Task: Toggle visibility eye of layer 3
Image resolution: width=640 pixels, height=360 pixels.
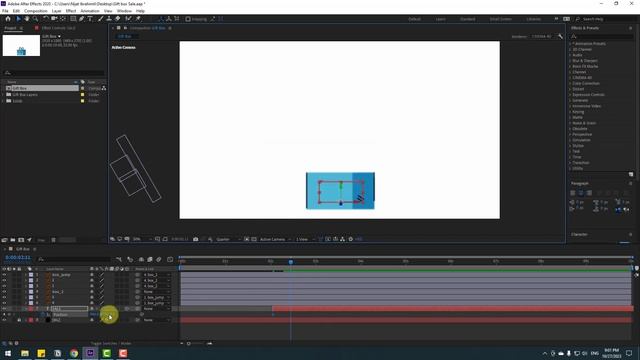Action: pos(4,286)
